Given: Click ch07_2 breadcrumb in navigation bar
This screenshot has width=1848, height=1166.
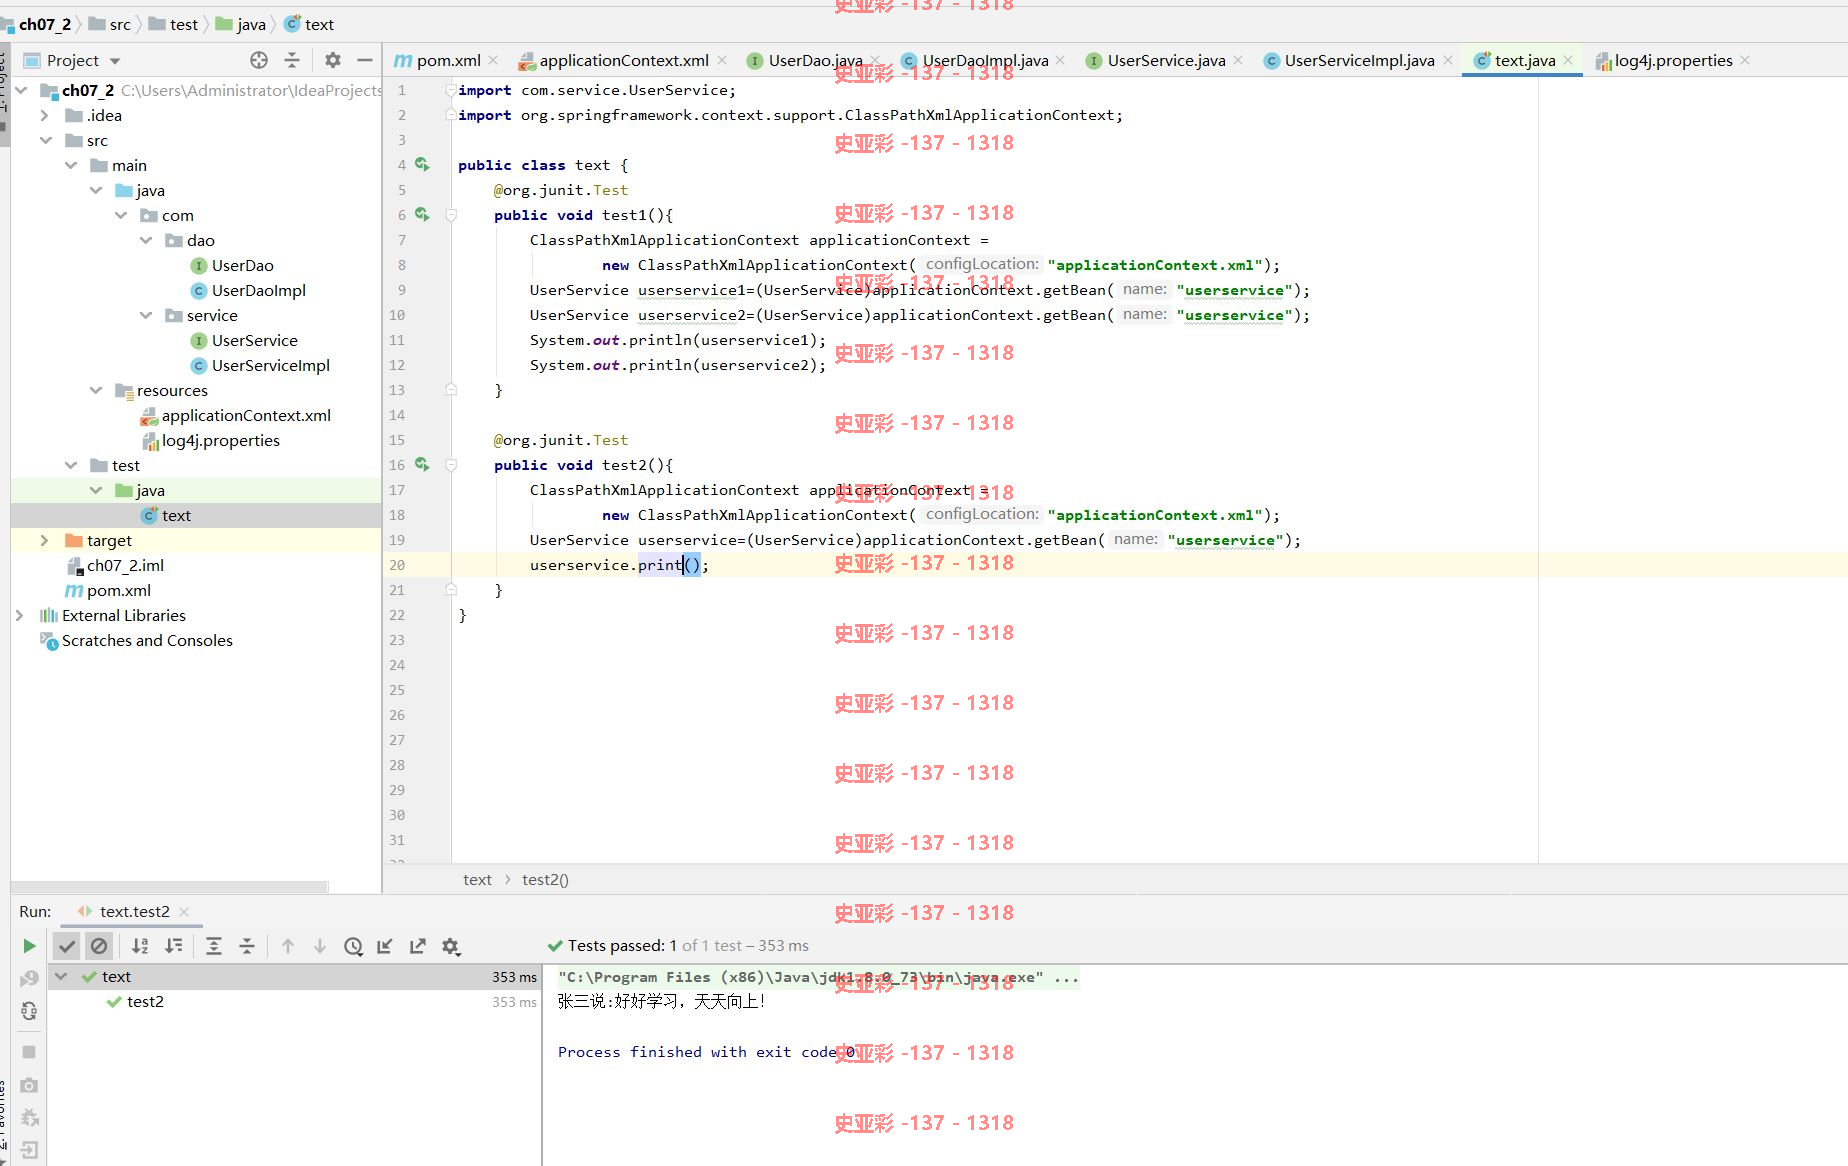Looking at the screenshot, I should [x=44, y=24].
